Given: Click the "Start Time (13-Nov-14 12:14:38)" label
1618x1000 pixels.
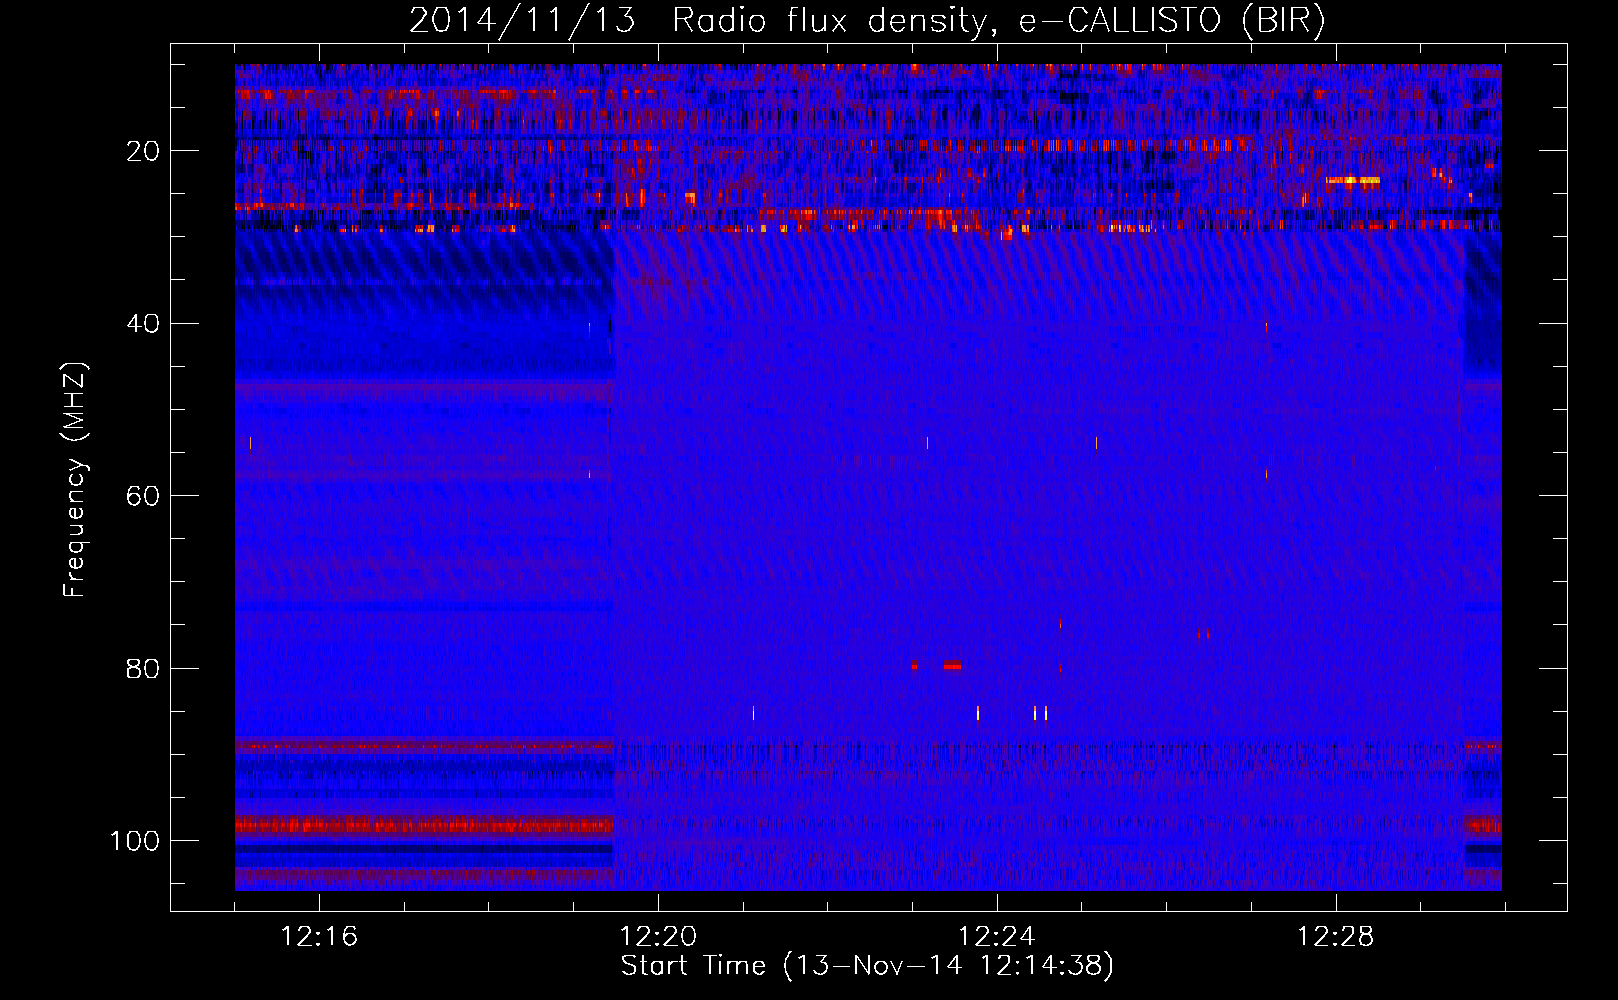Looking at the screenshot, I should tap(867, 966).
